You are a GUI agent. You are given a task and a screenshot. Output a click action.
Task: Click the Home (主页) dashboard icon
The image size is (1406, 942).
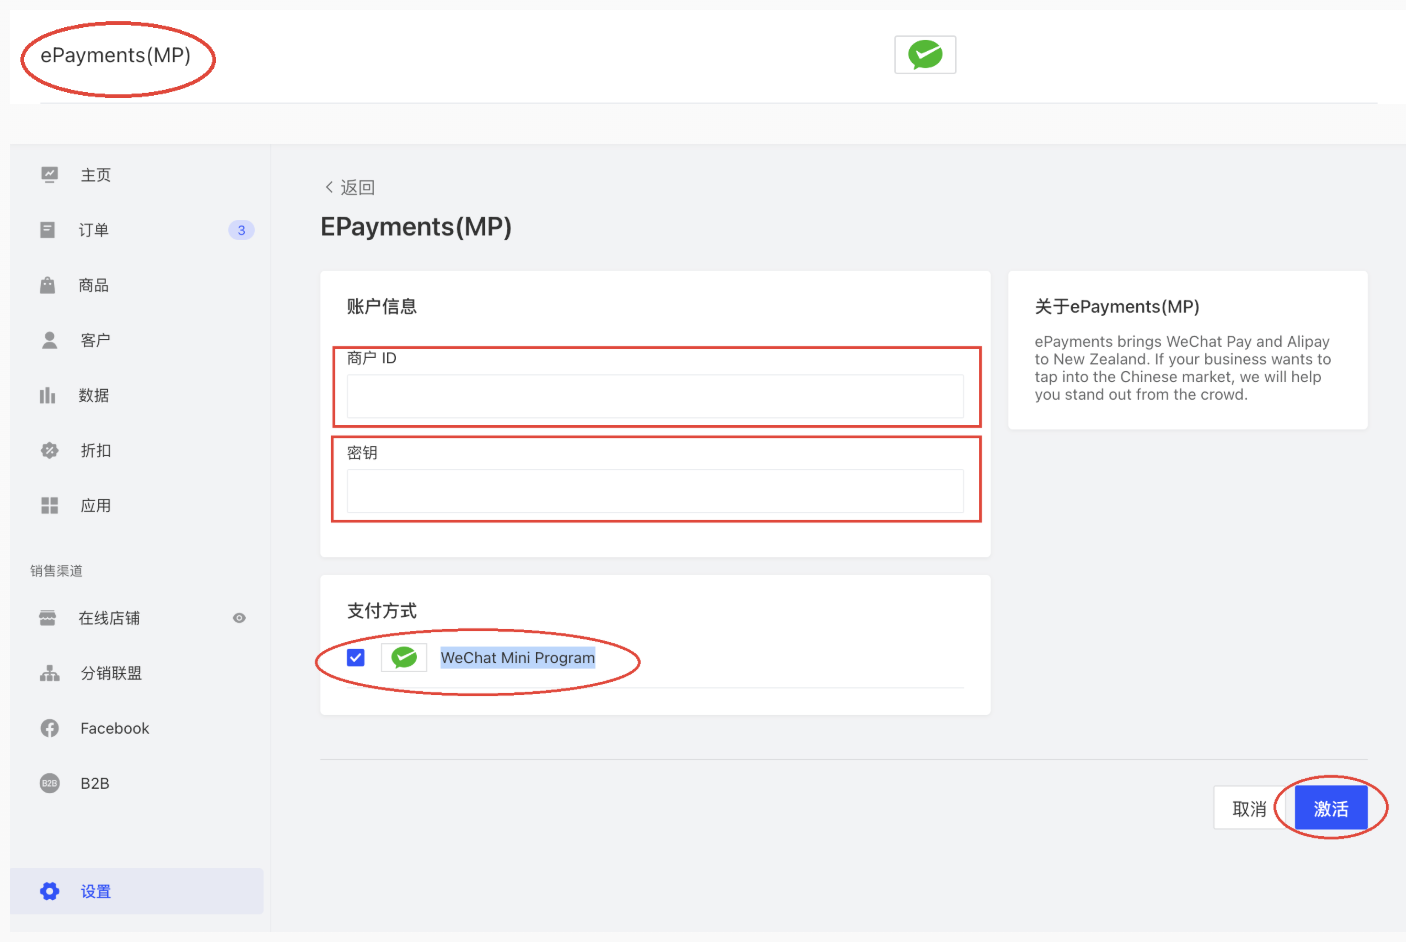pos(49,175)
